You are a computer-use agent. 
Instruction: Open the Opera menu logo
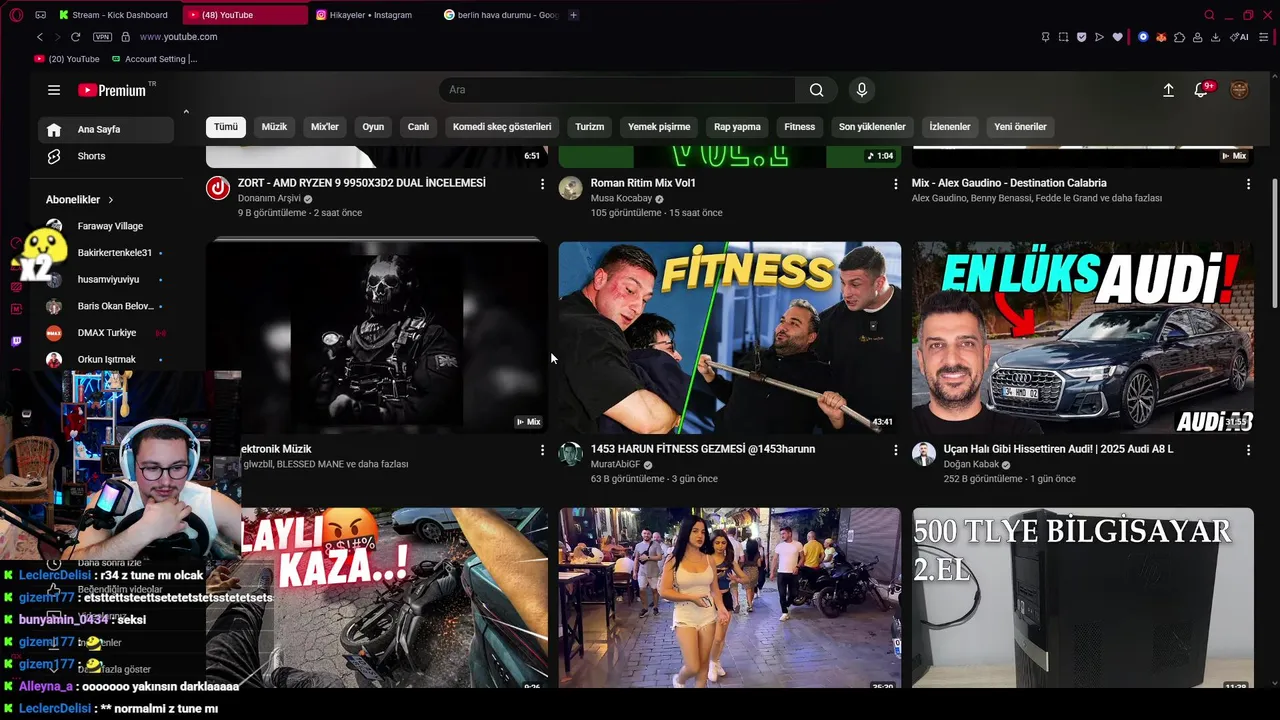click(16, 15)
